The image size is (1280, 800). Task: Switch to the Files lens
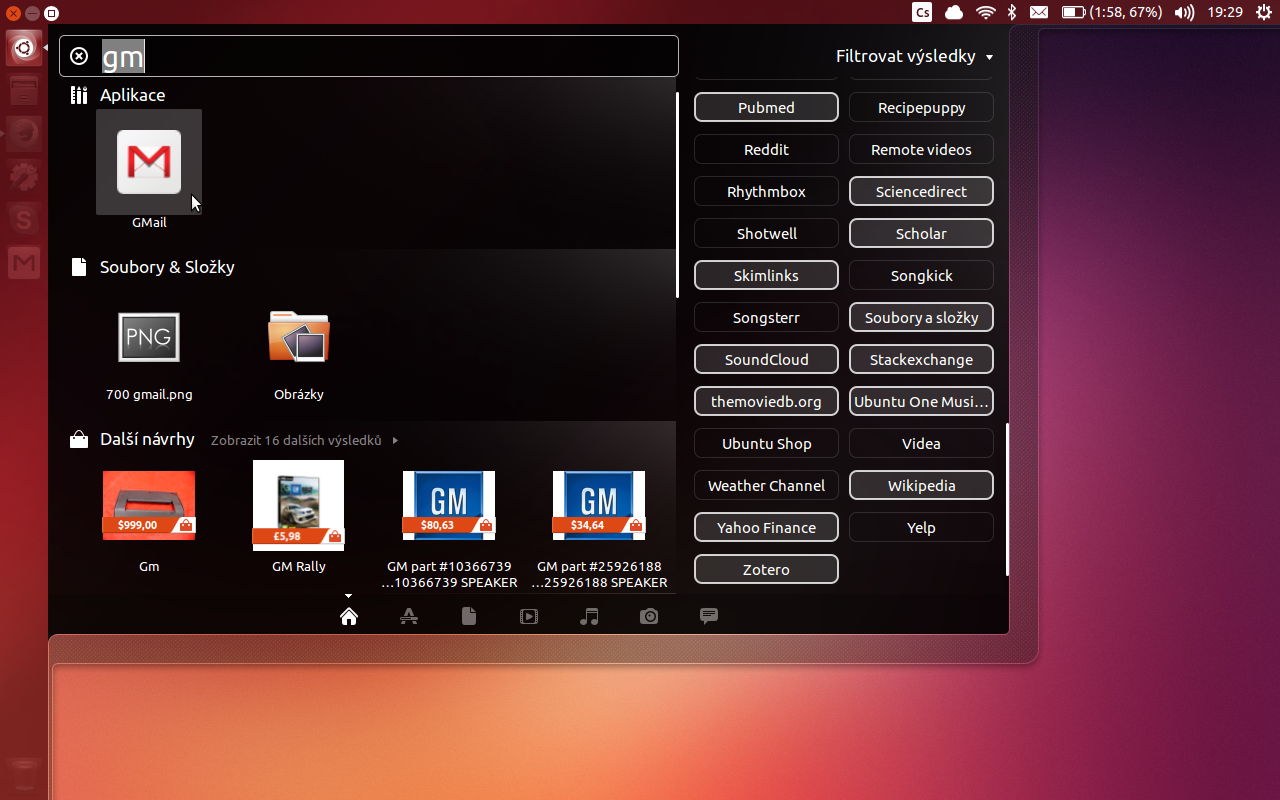pos(469,616)
